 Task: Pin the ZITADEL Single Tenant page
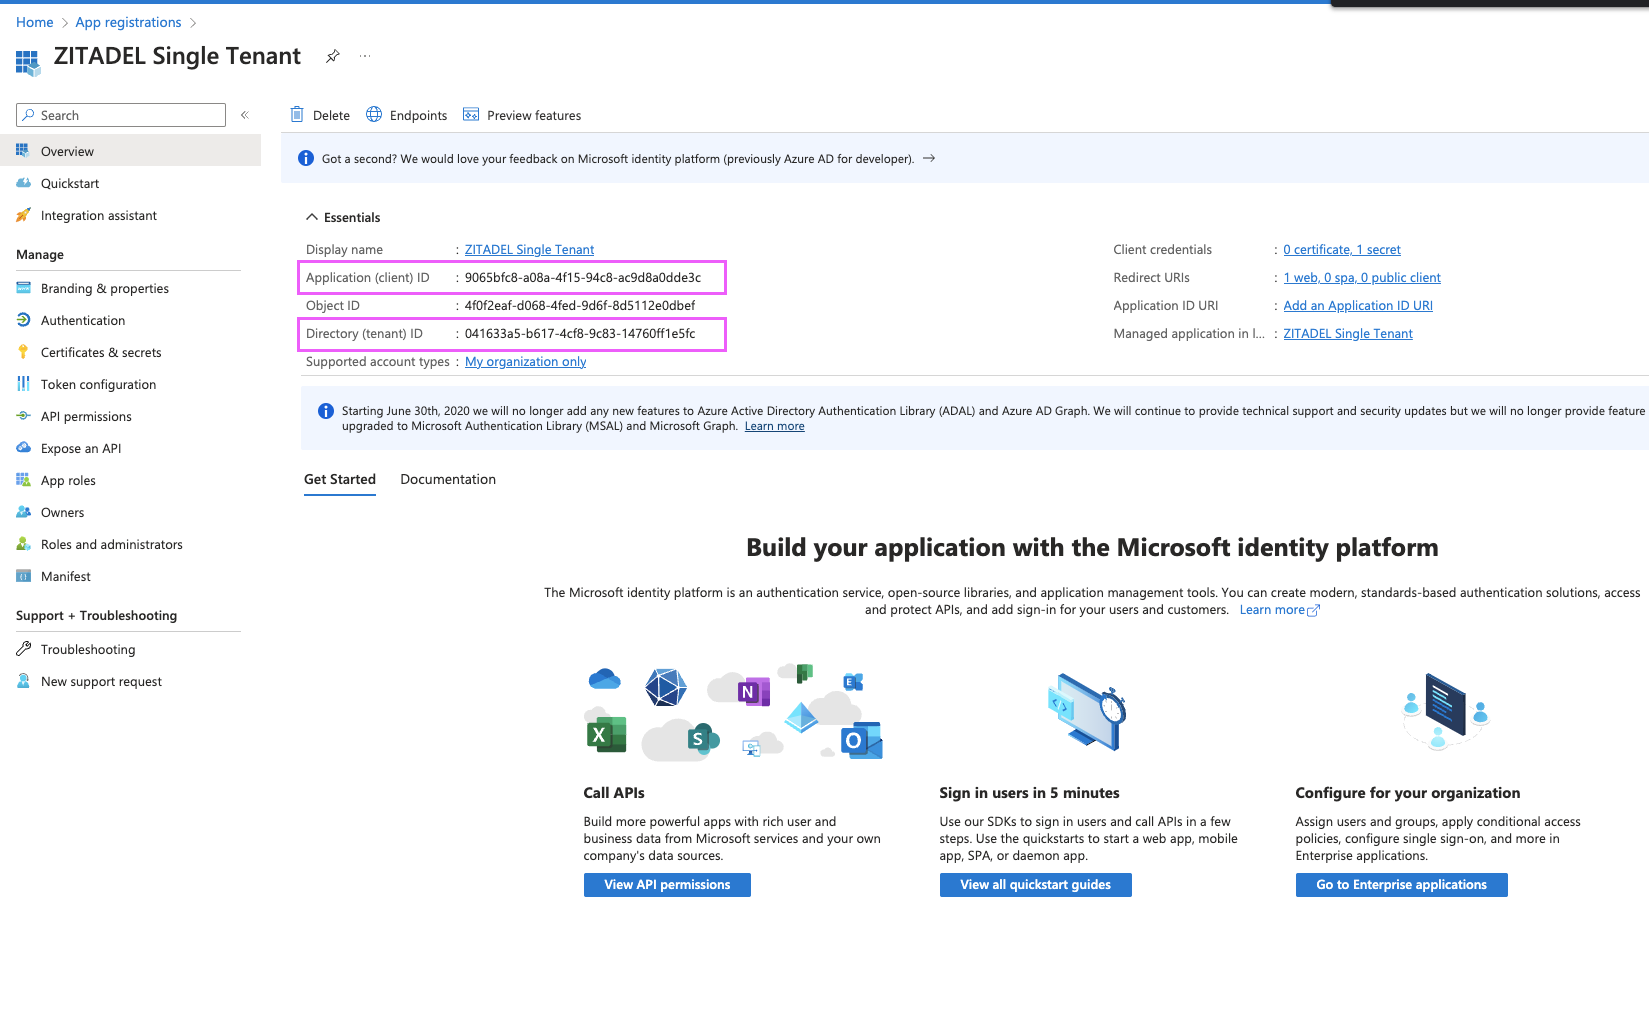(333, 56)
